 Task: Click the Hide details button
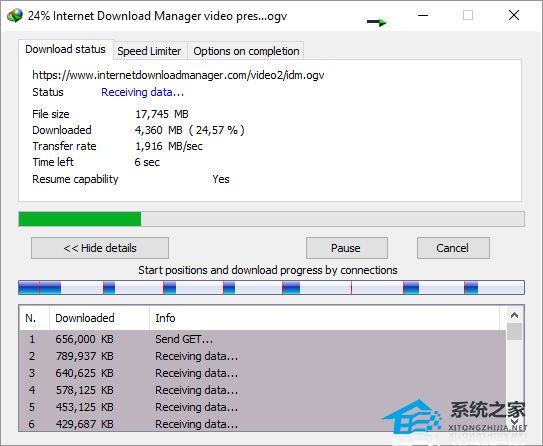coord(100,248)
